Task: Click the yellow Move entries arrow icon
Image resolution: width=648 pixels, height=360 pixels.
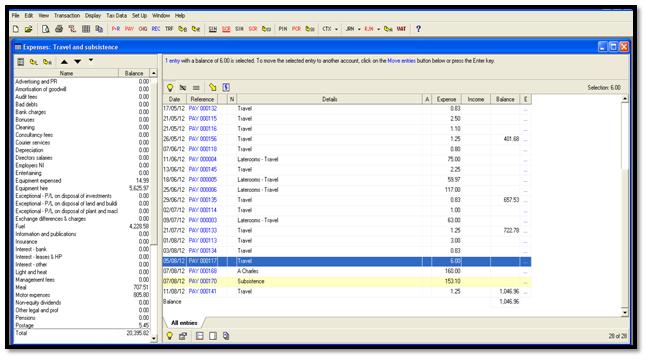Action: click(212, 88)
